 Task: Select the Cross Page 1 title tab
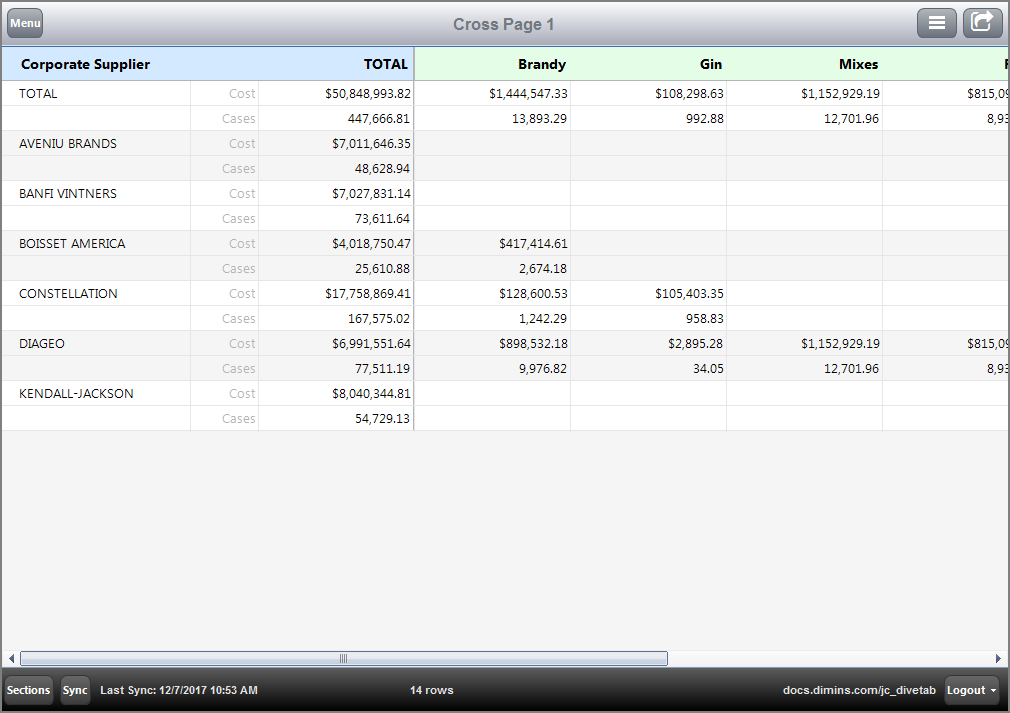[503, 23]
